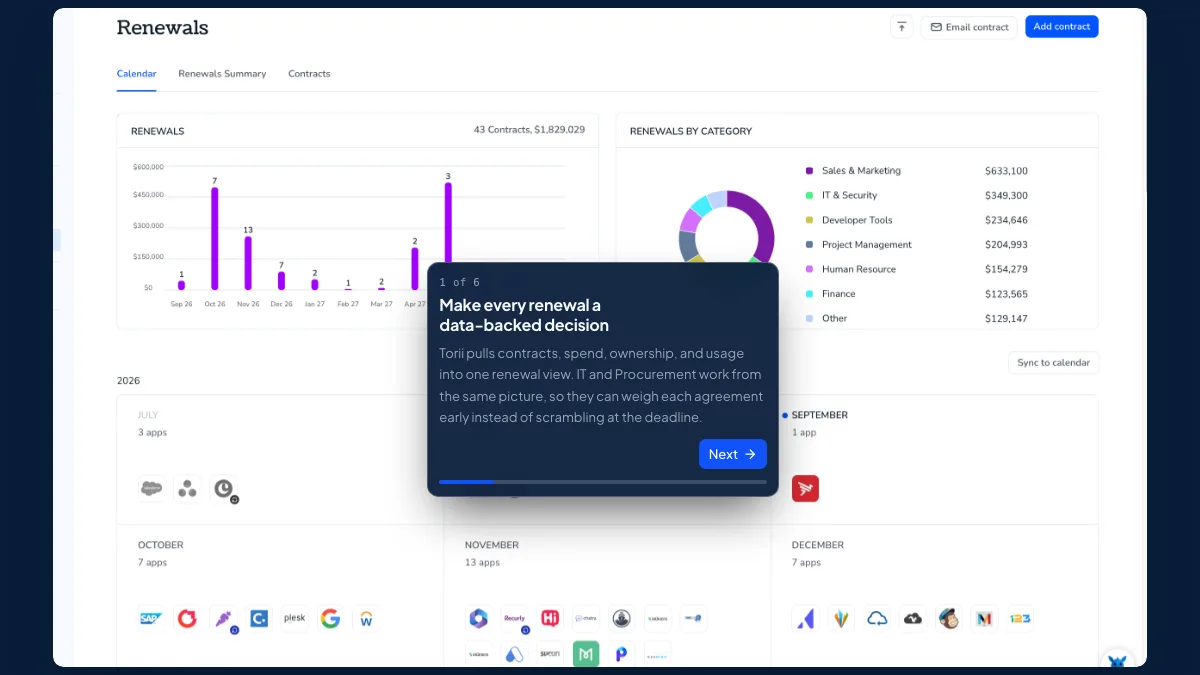Click the dark cloud upload icon in December
The width and height of the screenshot is (1200, 675).
pos(913,619)
